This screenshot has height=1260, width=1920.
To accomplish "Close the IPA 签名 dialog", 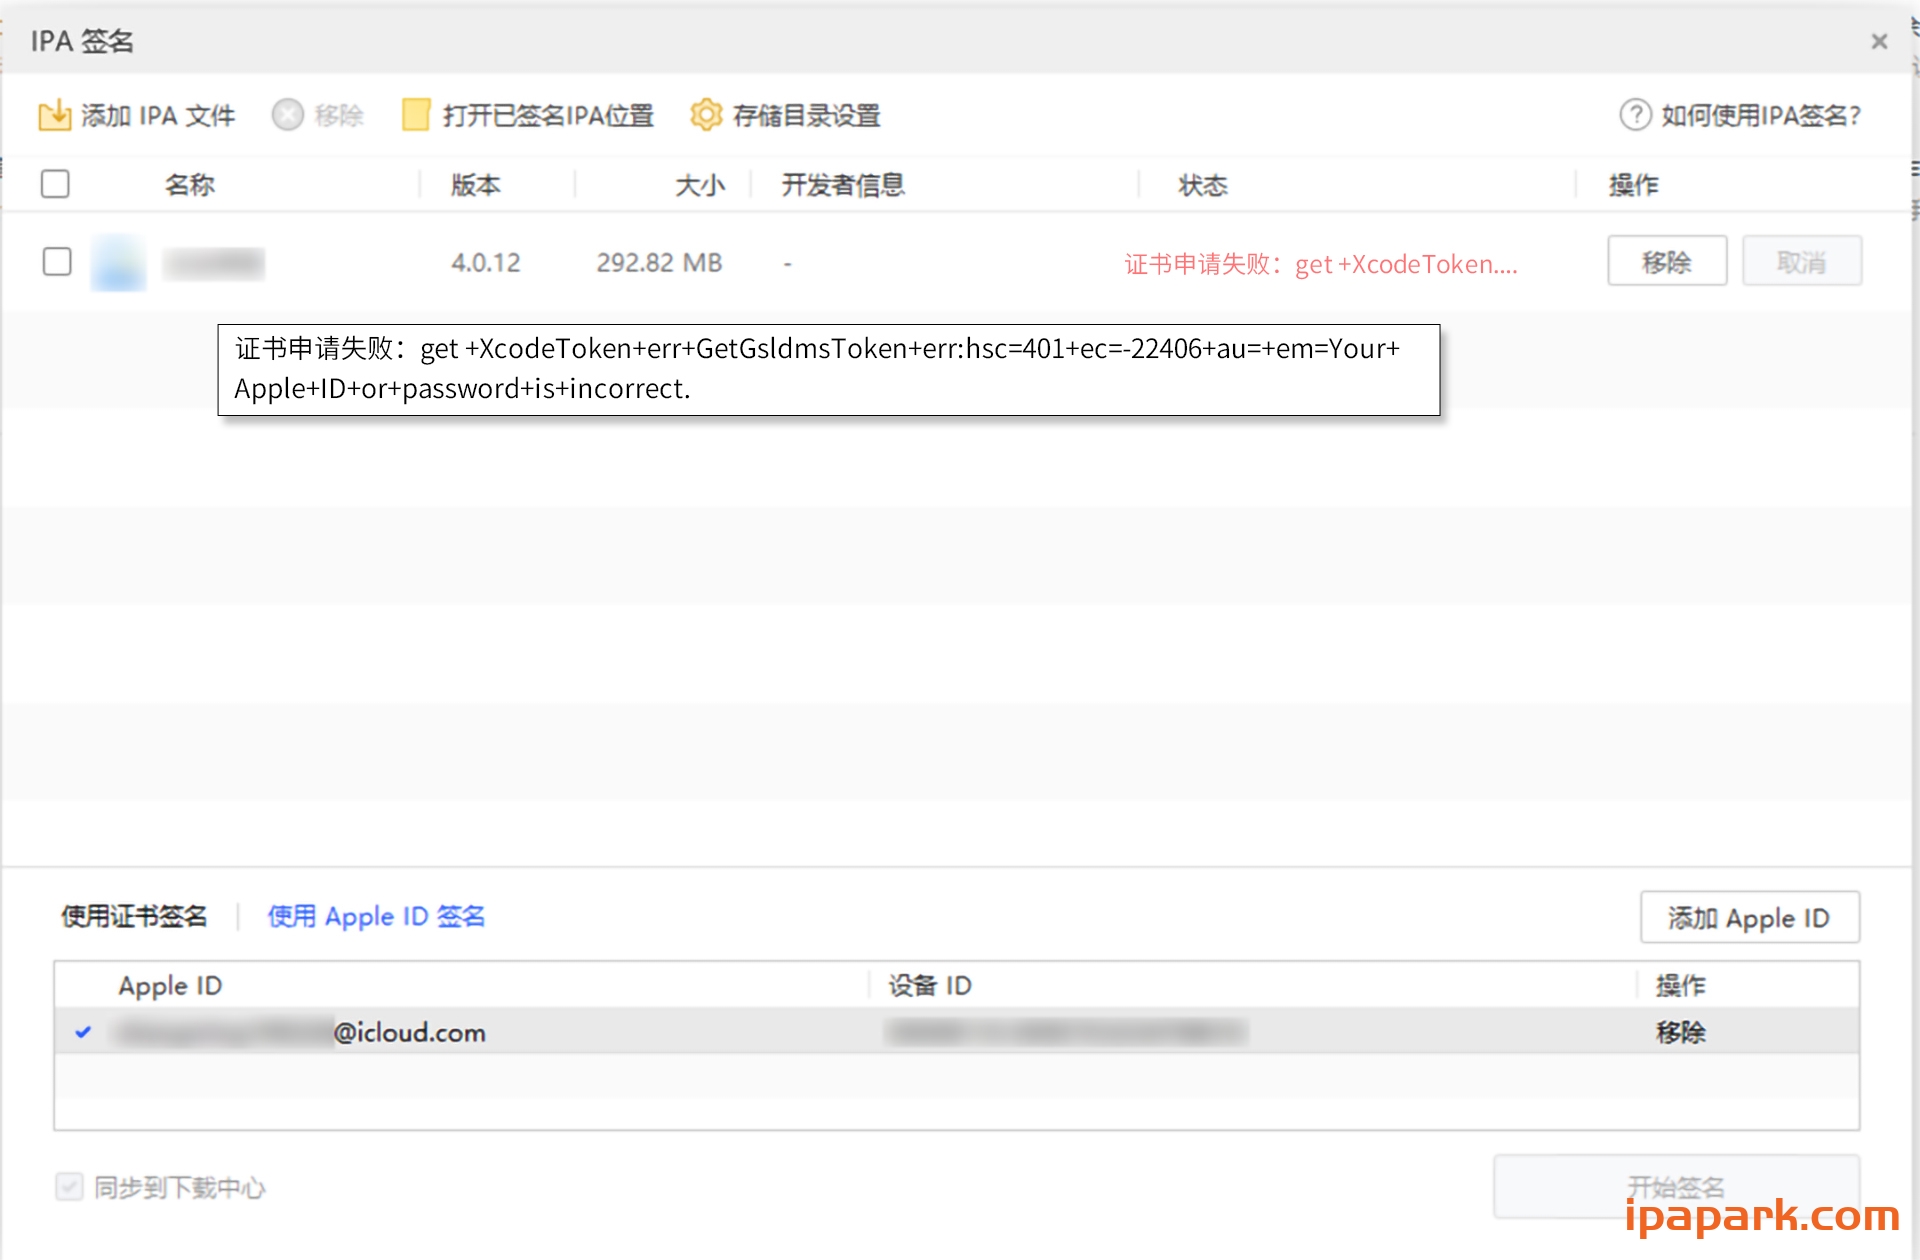I will click(x=1879, y=40).
